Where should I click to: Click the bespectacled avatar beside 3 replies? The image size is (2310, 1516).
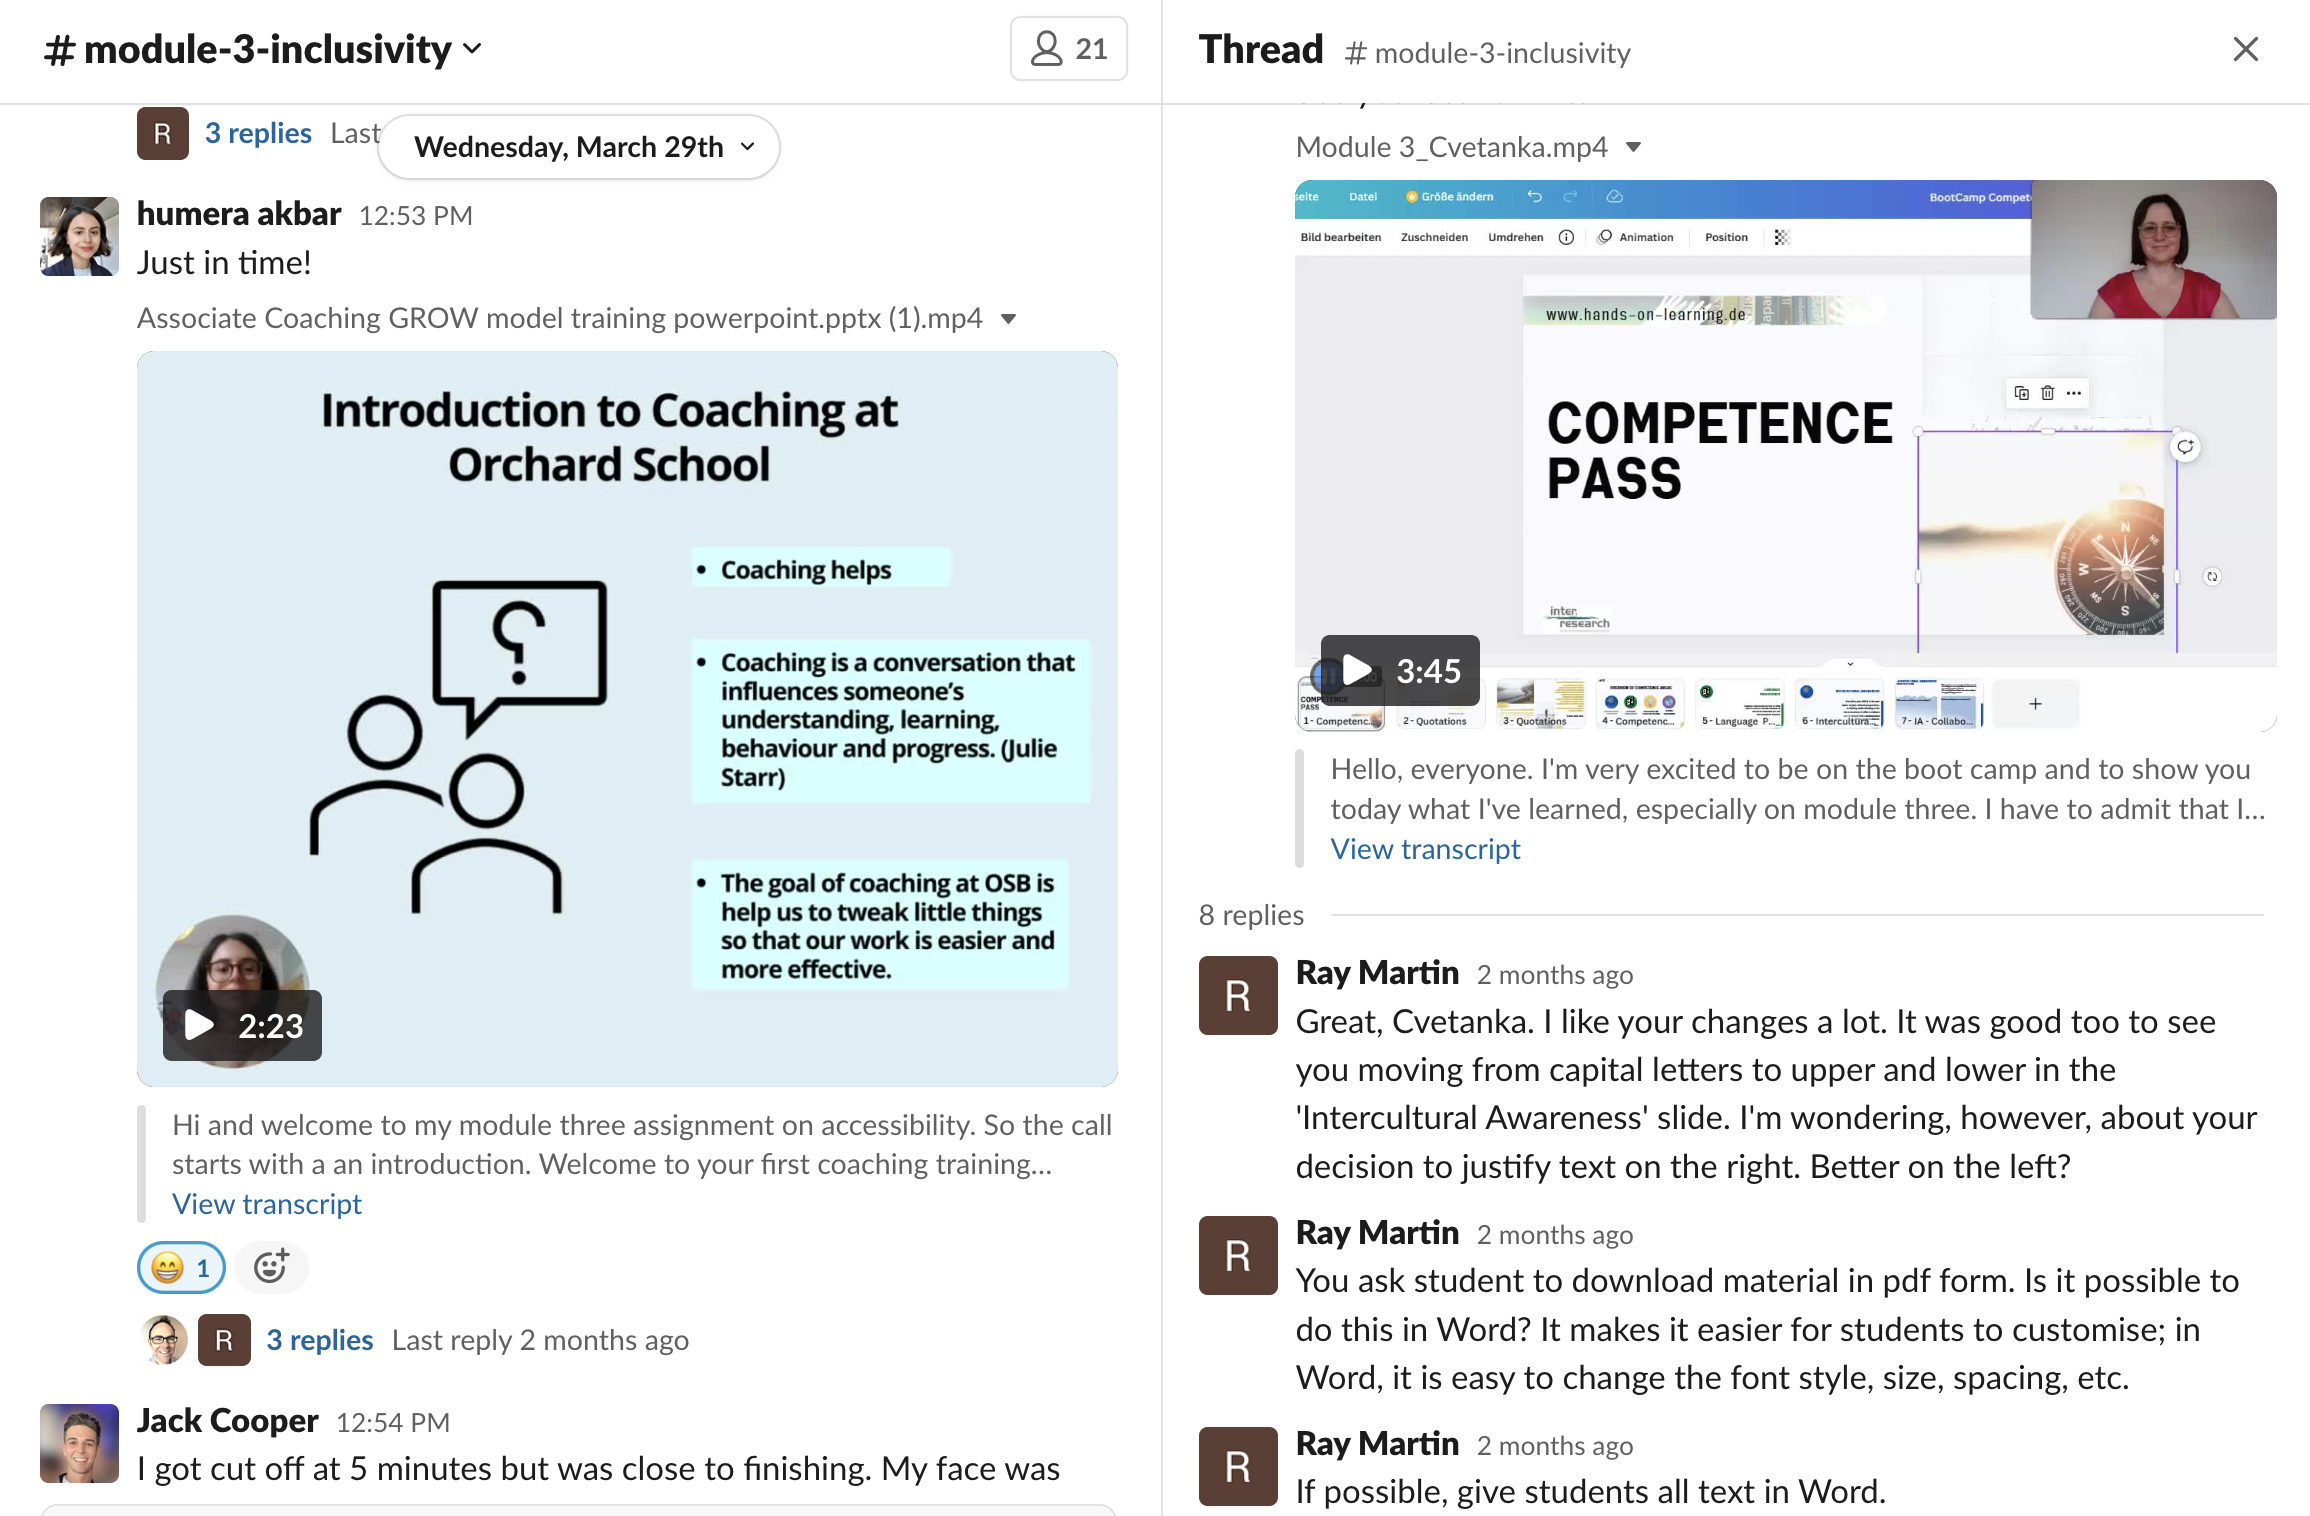click(165, 1340)
